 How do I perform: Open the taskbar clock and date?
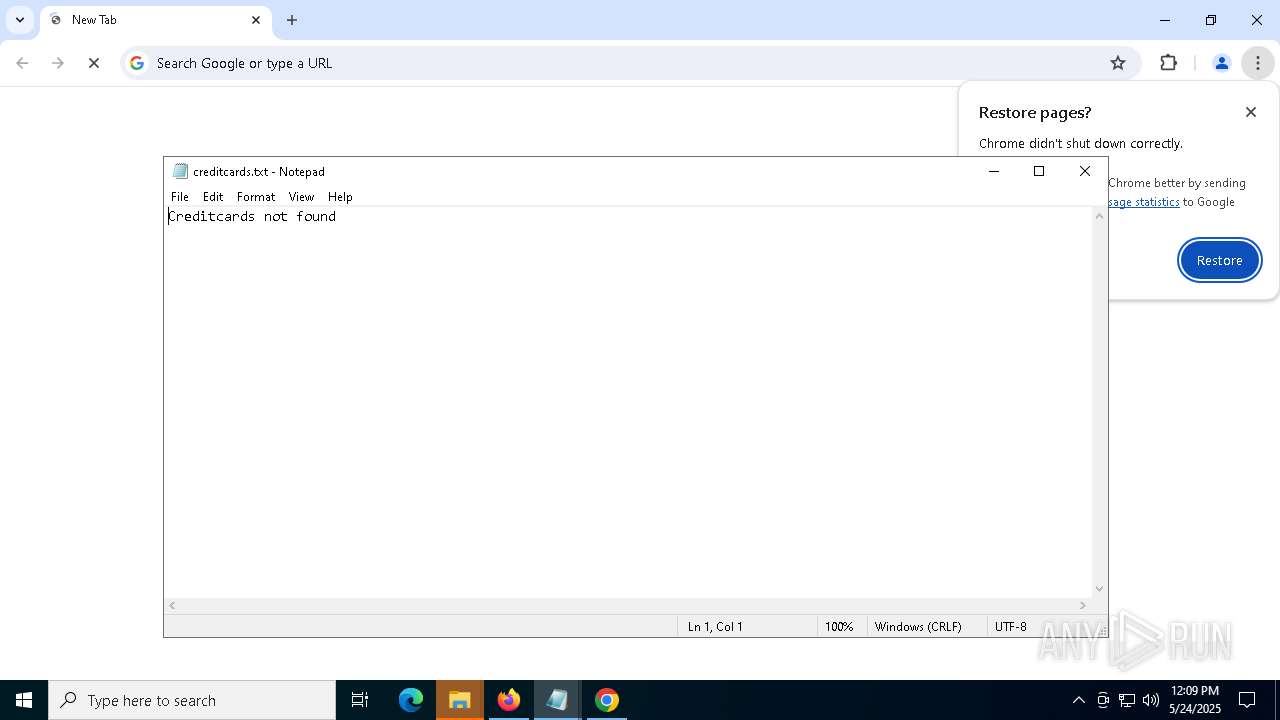pyautogui.click(x=1195, y=700)
